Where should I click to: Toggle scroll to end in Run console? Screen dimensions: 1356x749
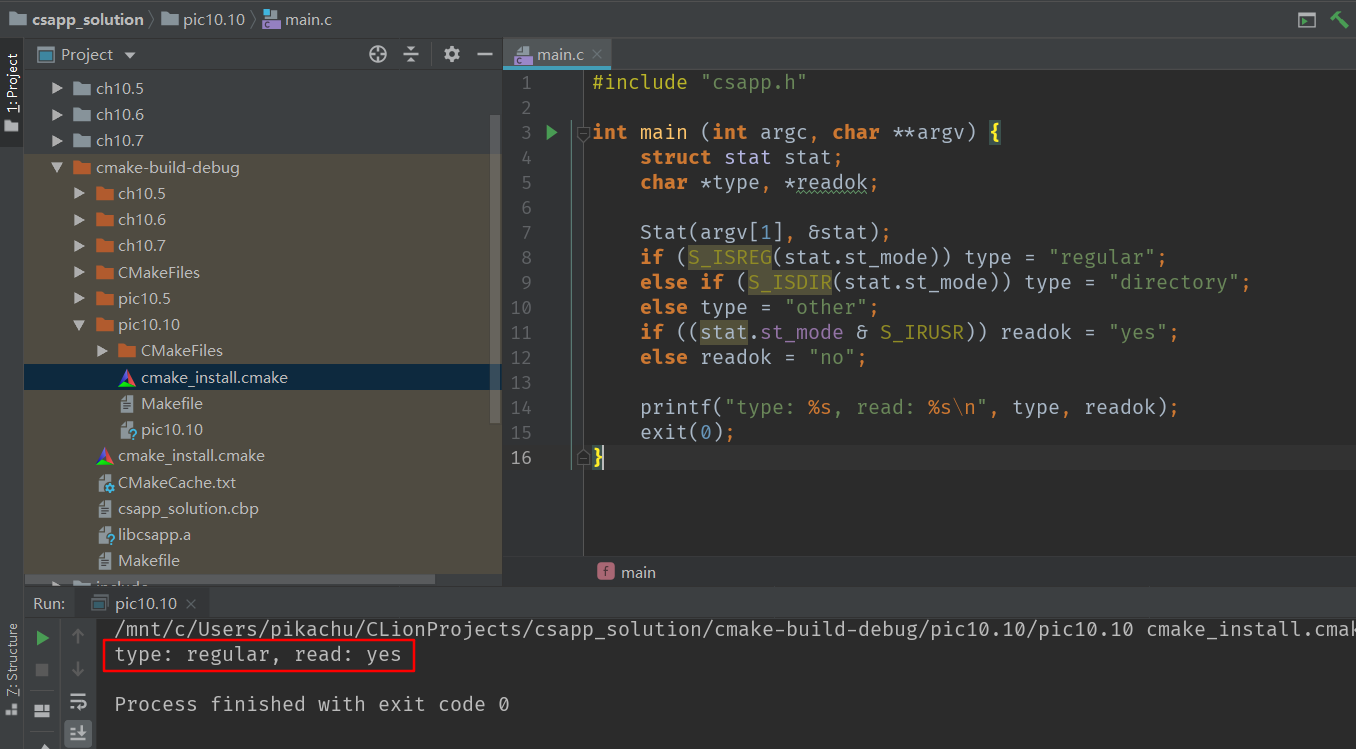(x=78, y=733)
